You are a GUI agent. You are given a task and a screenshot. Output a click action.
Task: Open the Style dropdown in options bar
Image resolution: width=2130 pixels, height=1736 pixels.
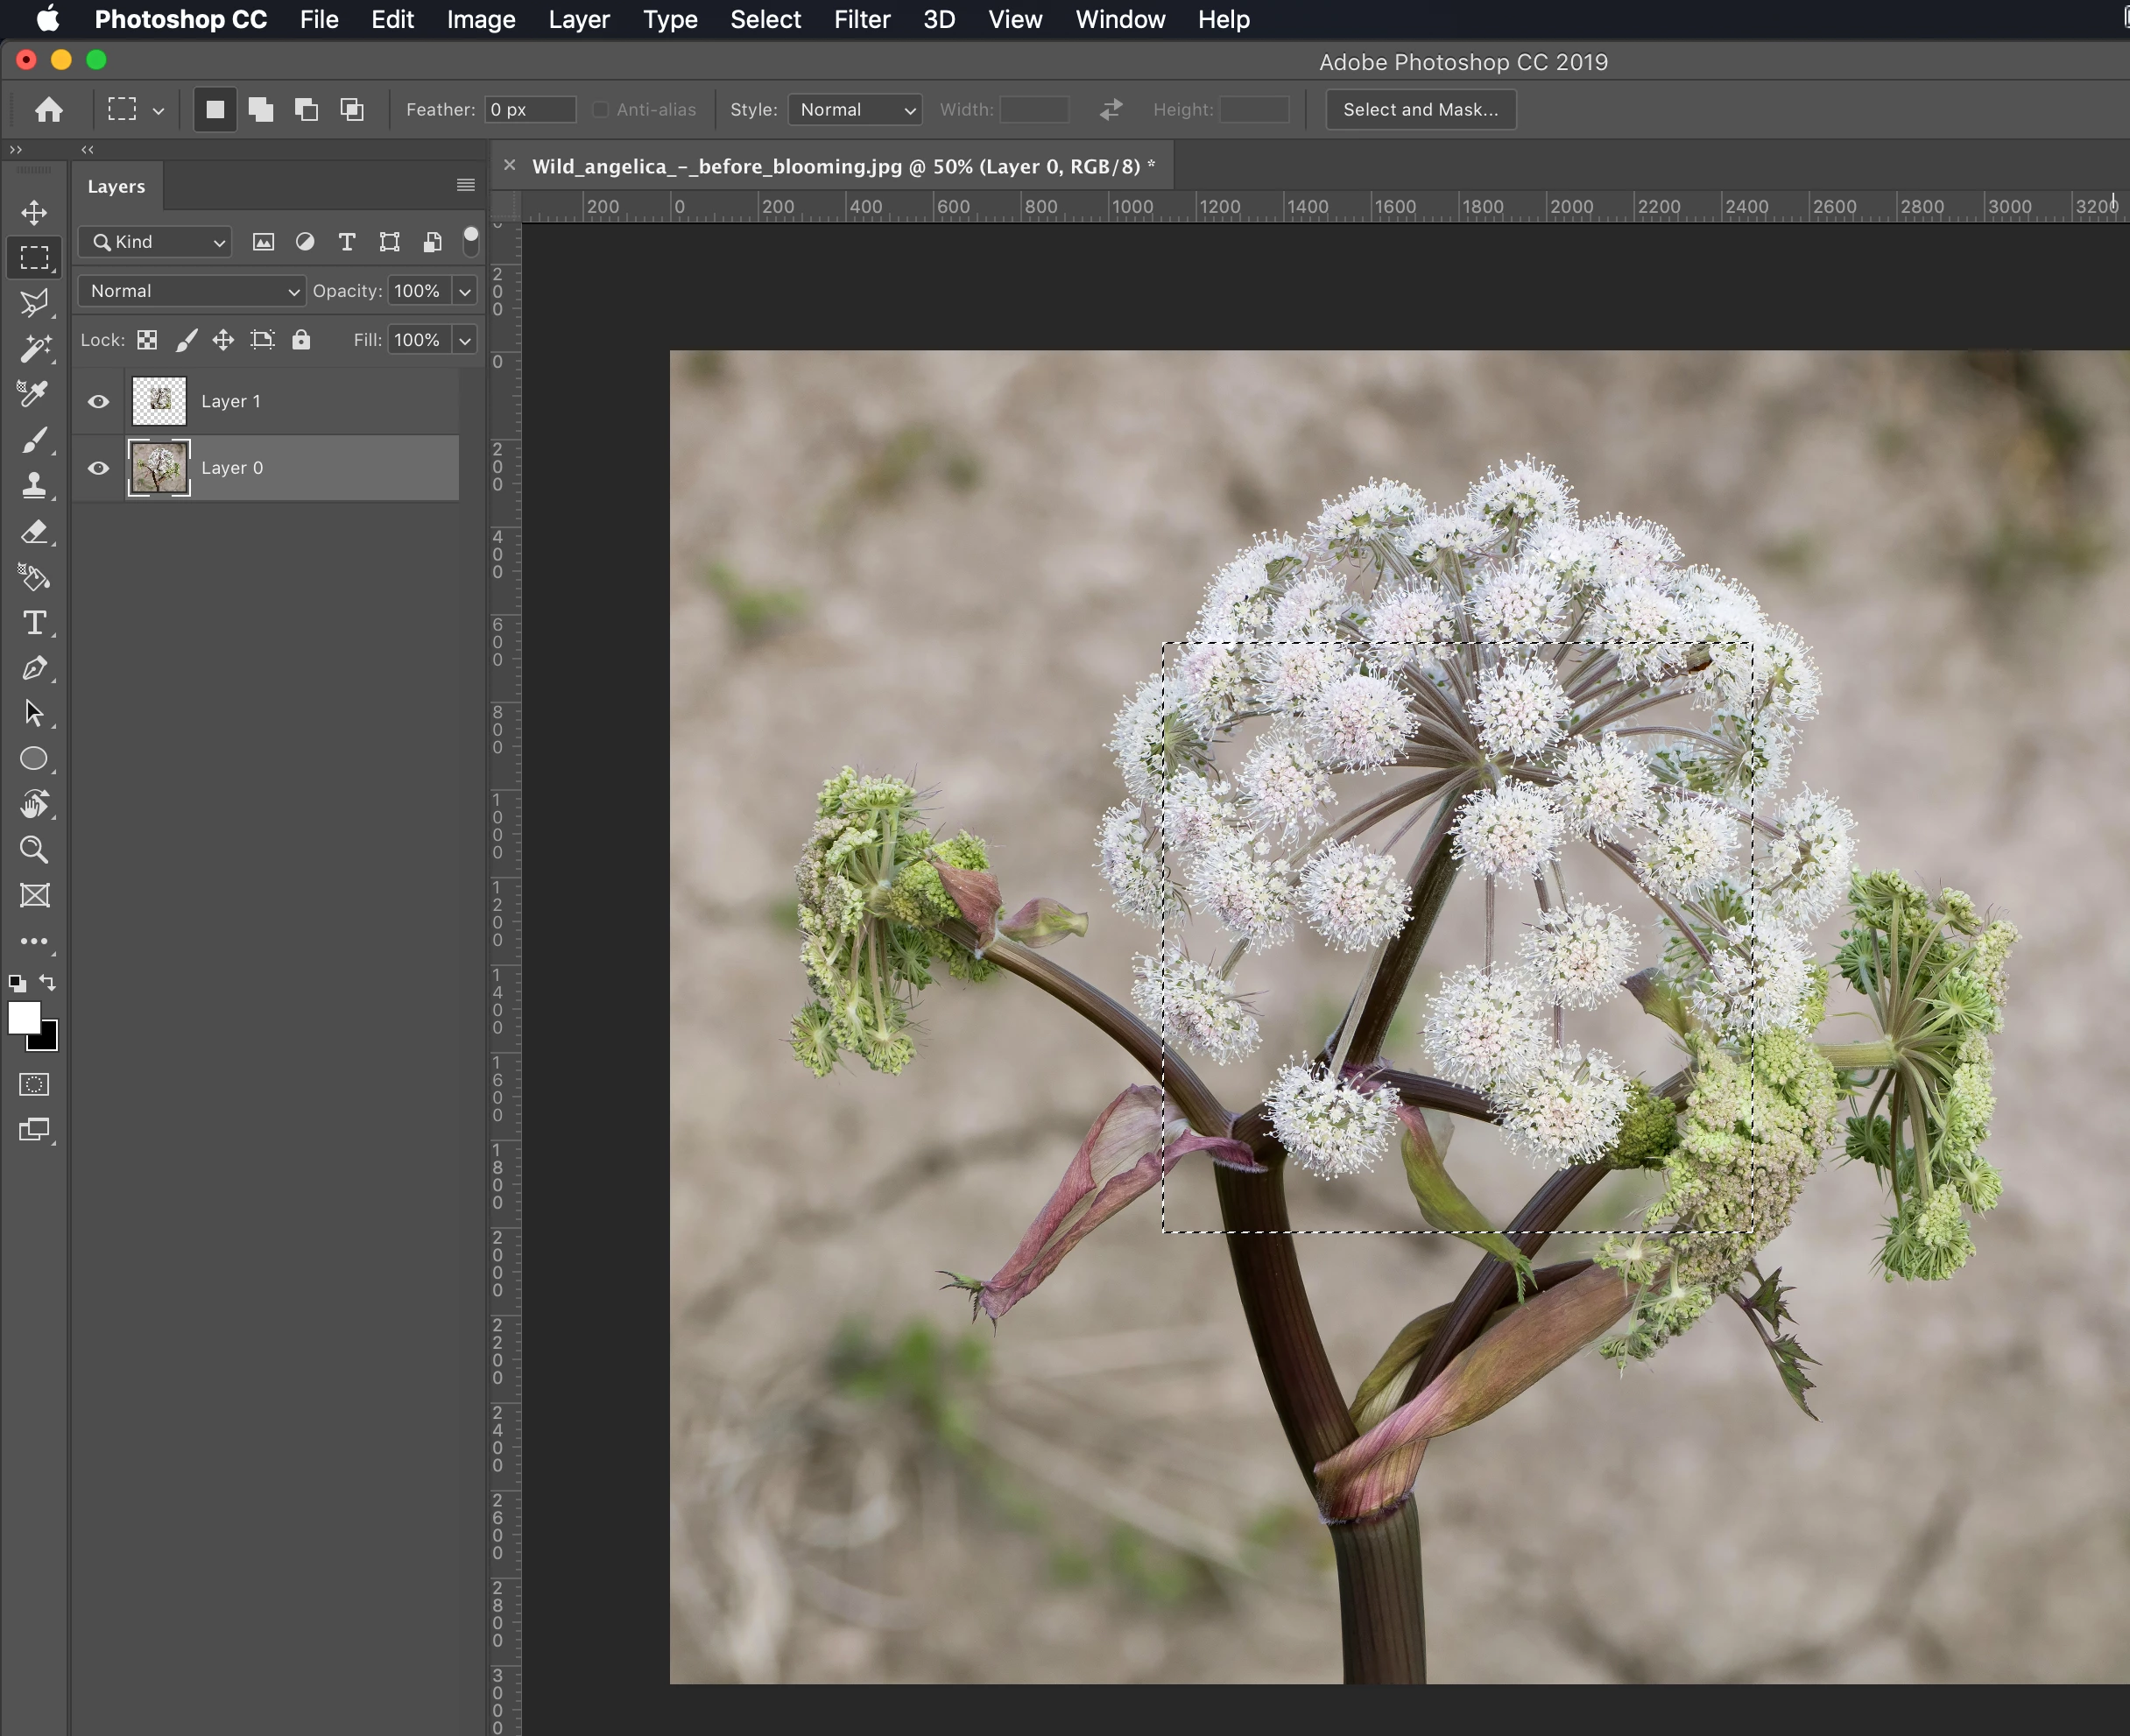coord(855,109)
